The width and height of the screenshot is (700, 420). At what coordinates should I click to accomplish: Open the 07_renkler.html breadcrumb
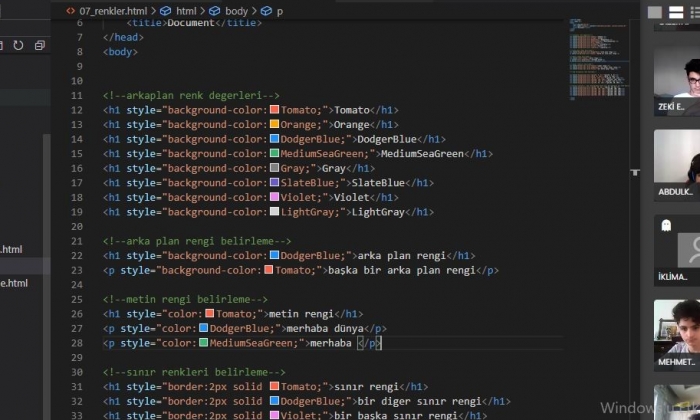112,11
